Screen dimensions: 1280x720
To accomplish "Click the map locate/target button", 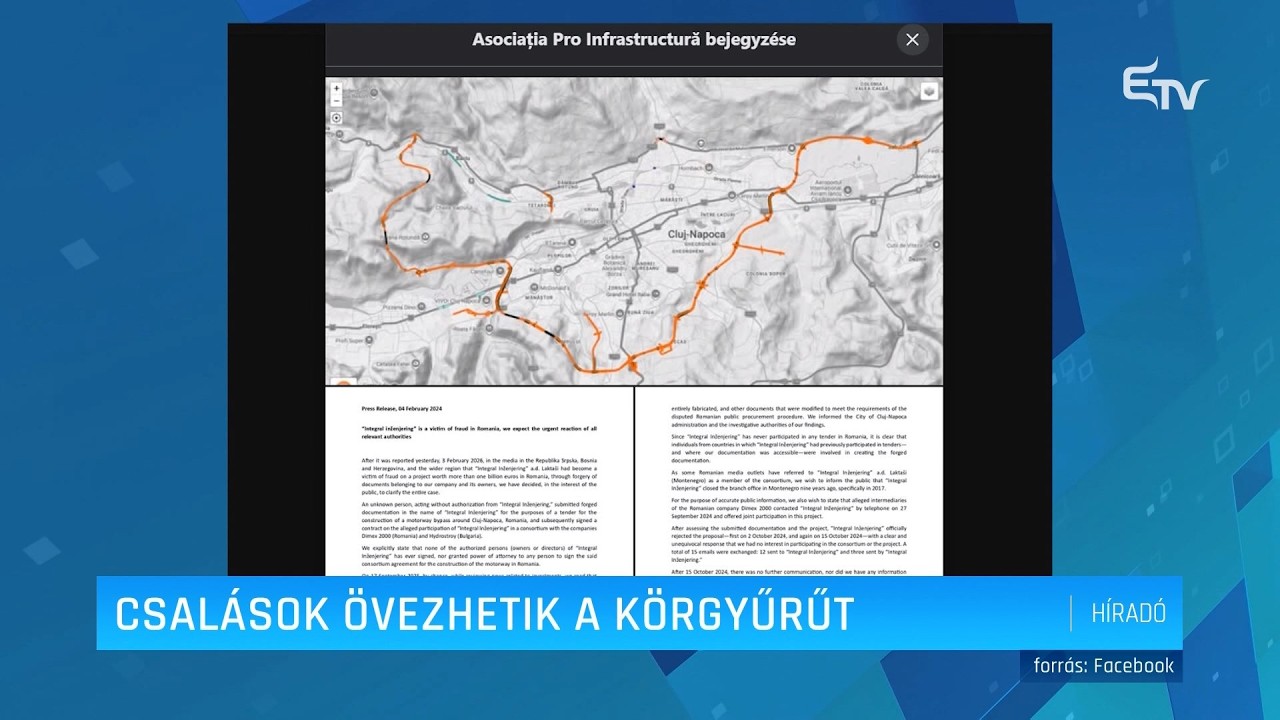I will tap(336, 118).
